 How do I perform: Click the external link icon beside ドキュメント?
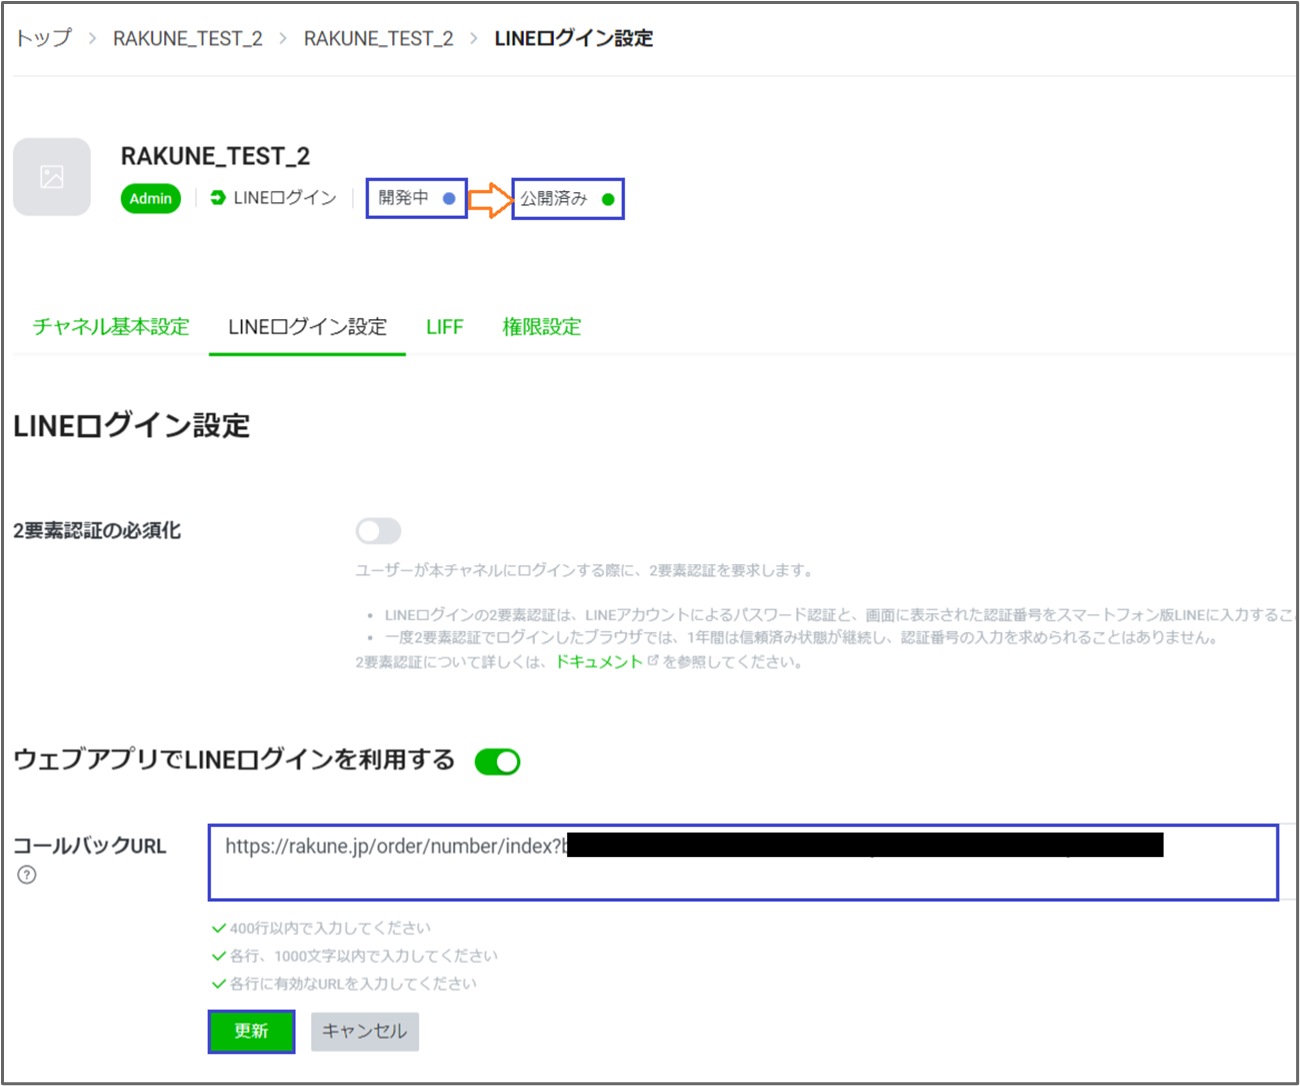pyautogui.click(x=653, y=661)
